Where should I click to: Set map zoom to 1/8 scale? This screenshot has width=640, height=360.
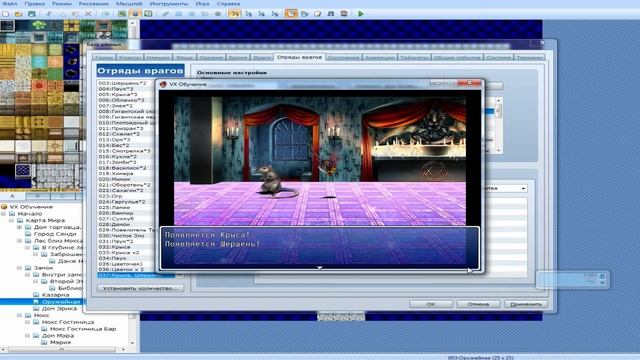coord(275,13)
